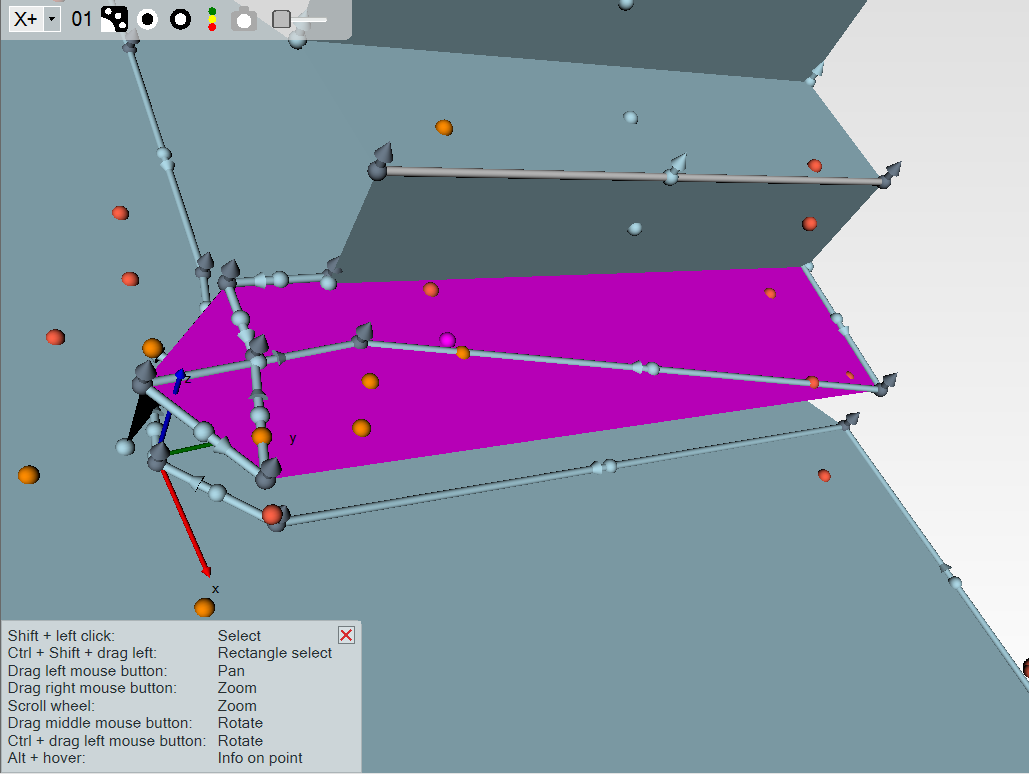Click the square slider handle in the toolbar
Screen dimensions: 1029x775
(x=281, y=19)
